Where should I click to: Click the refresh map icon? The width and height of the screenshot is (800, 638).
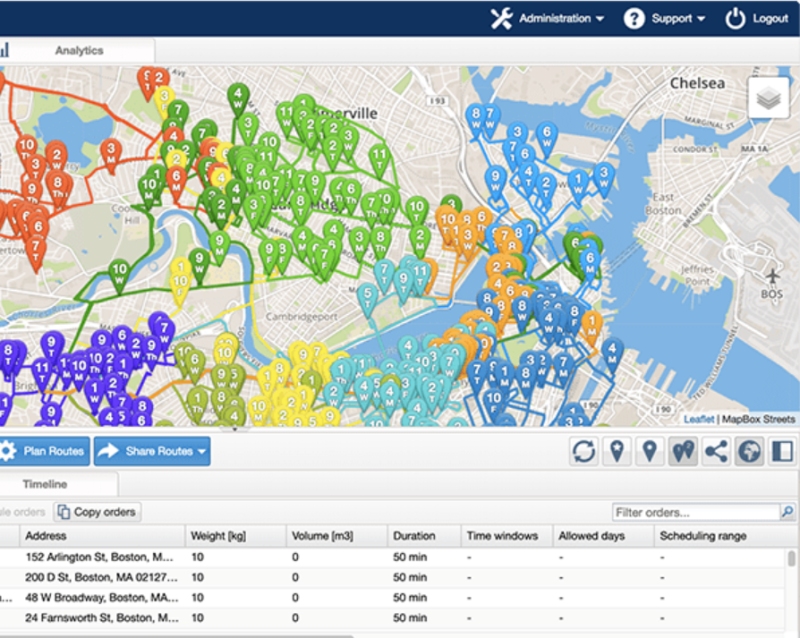tap(584, 451)
